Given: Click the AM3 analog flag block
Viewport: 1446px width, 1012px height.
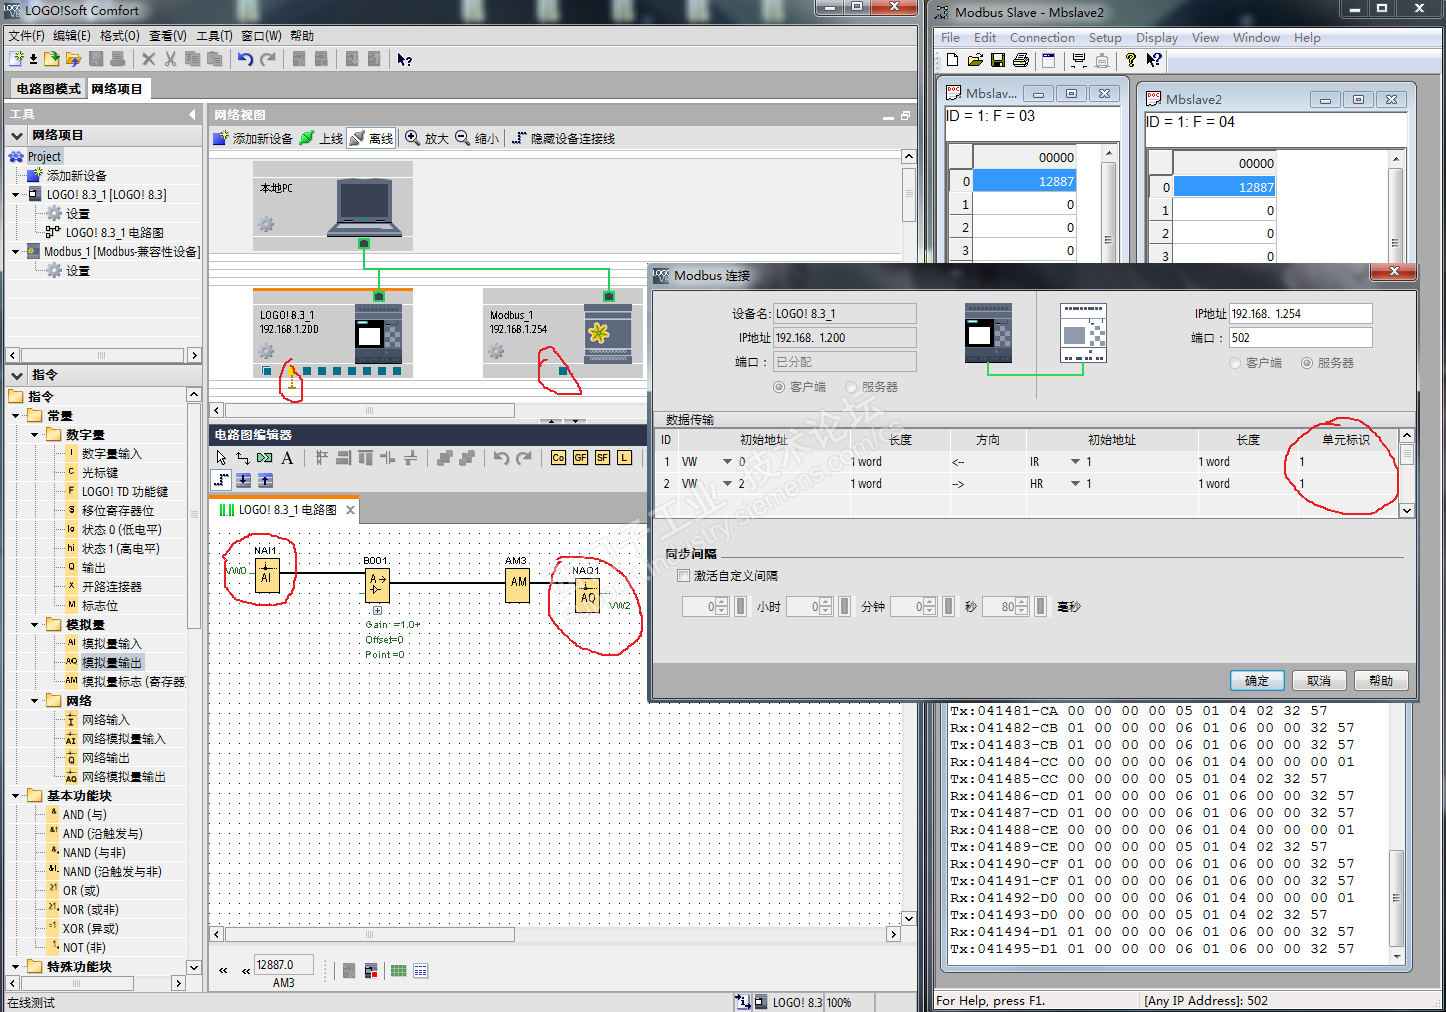Looking at the screenshot, I should pyautogui.click(x=518, y=584).
